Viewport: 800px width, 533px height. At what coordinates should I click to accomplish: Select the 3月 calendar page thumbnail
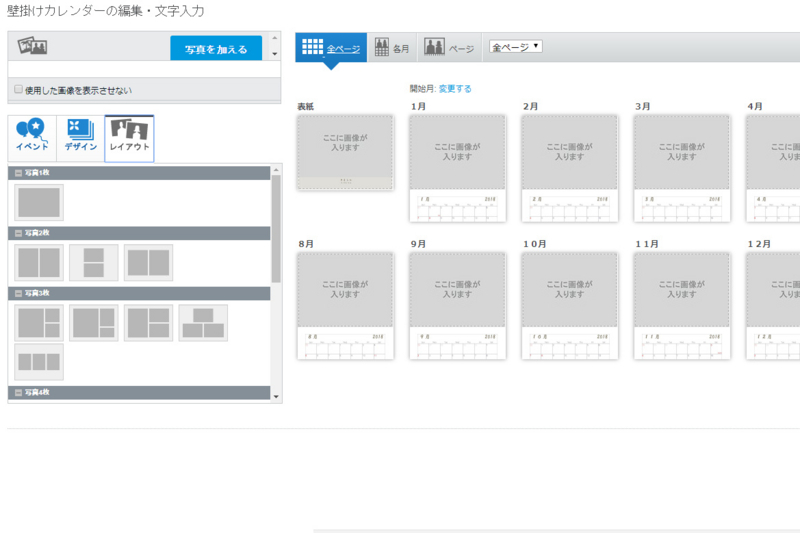(682, 168)
